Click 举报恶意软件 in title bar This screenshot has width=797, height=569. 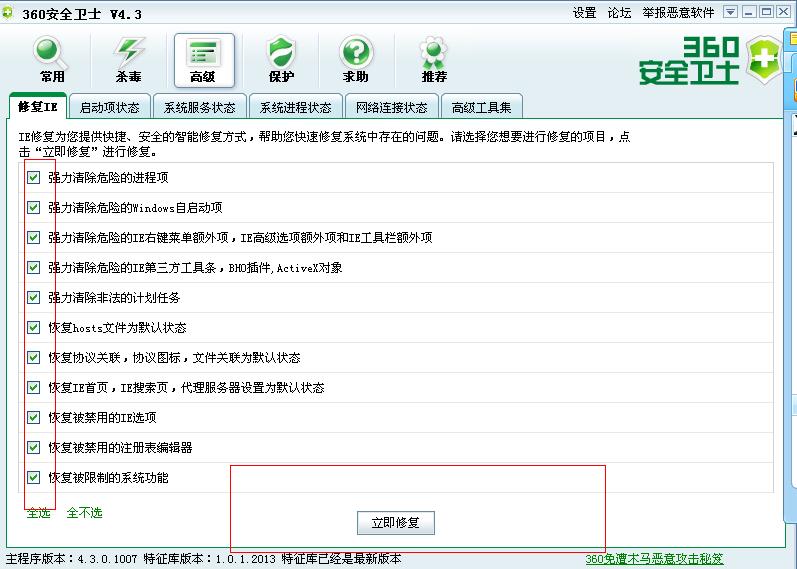pyautogui.click(x=679, y=13)
